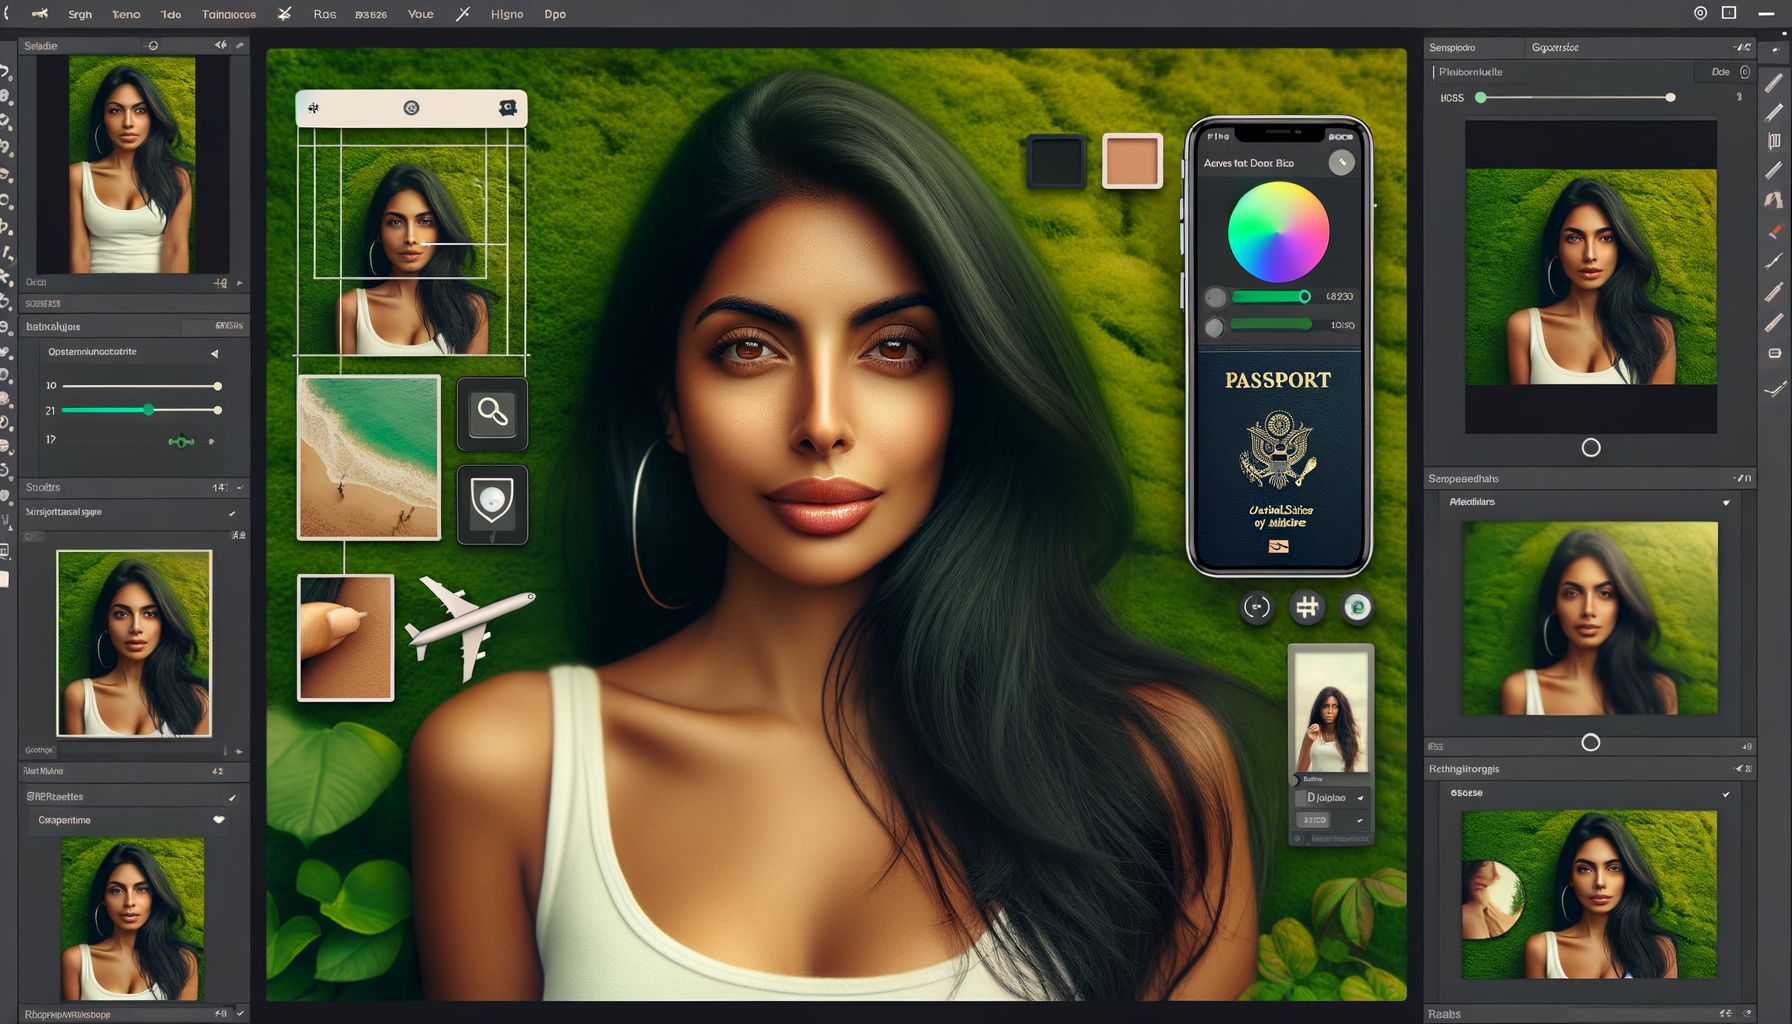
Task: Click the grid hash icon below the phone
Action: coord(1306,607)
